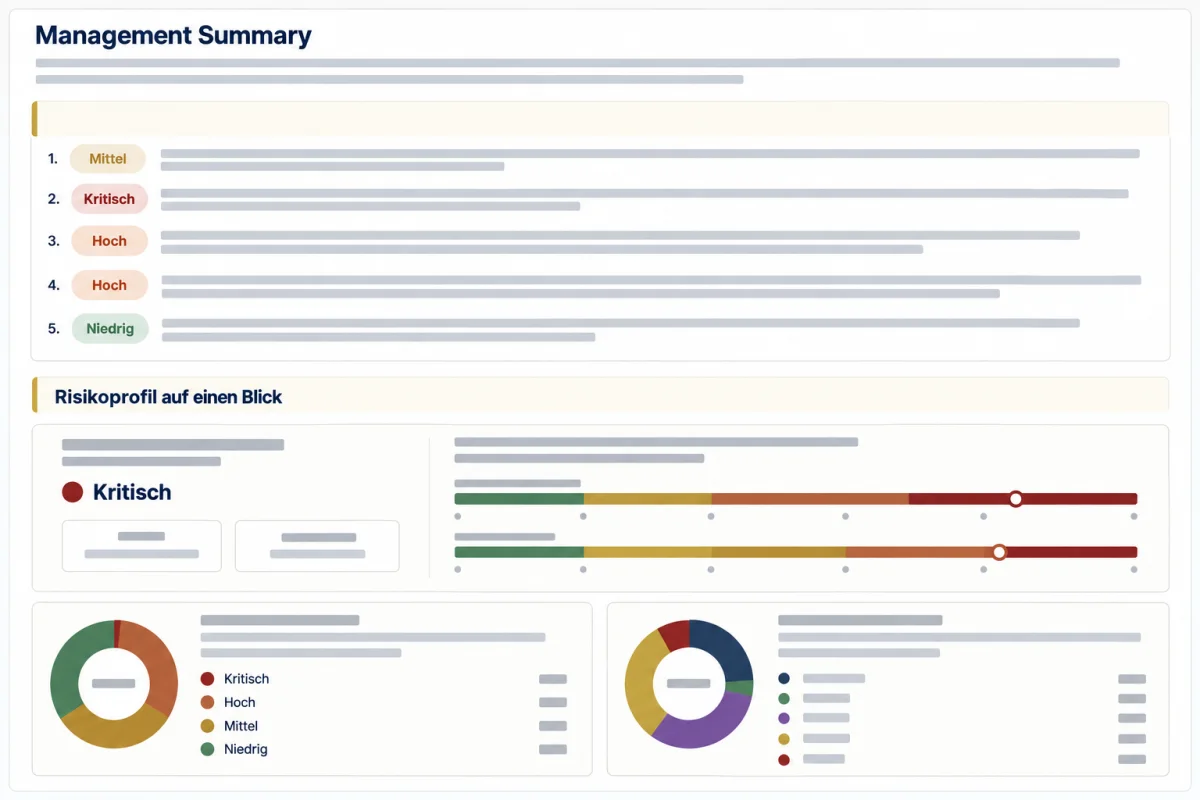Click the yellow segment of the upper risk bar
Image resolution: width=1200 pixels, height=800 pixels.
(648, 498)
